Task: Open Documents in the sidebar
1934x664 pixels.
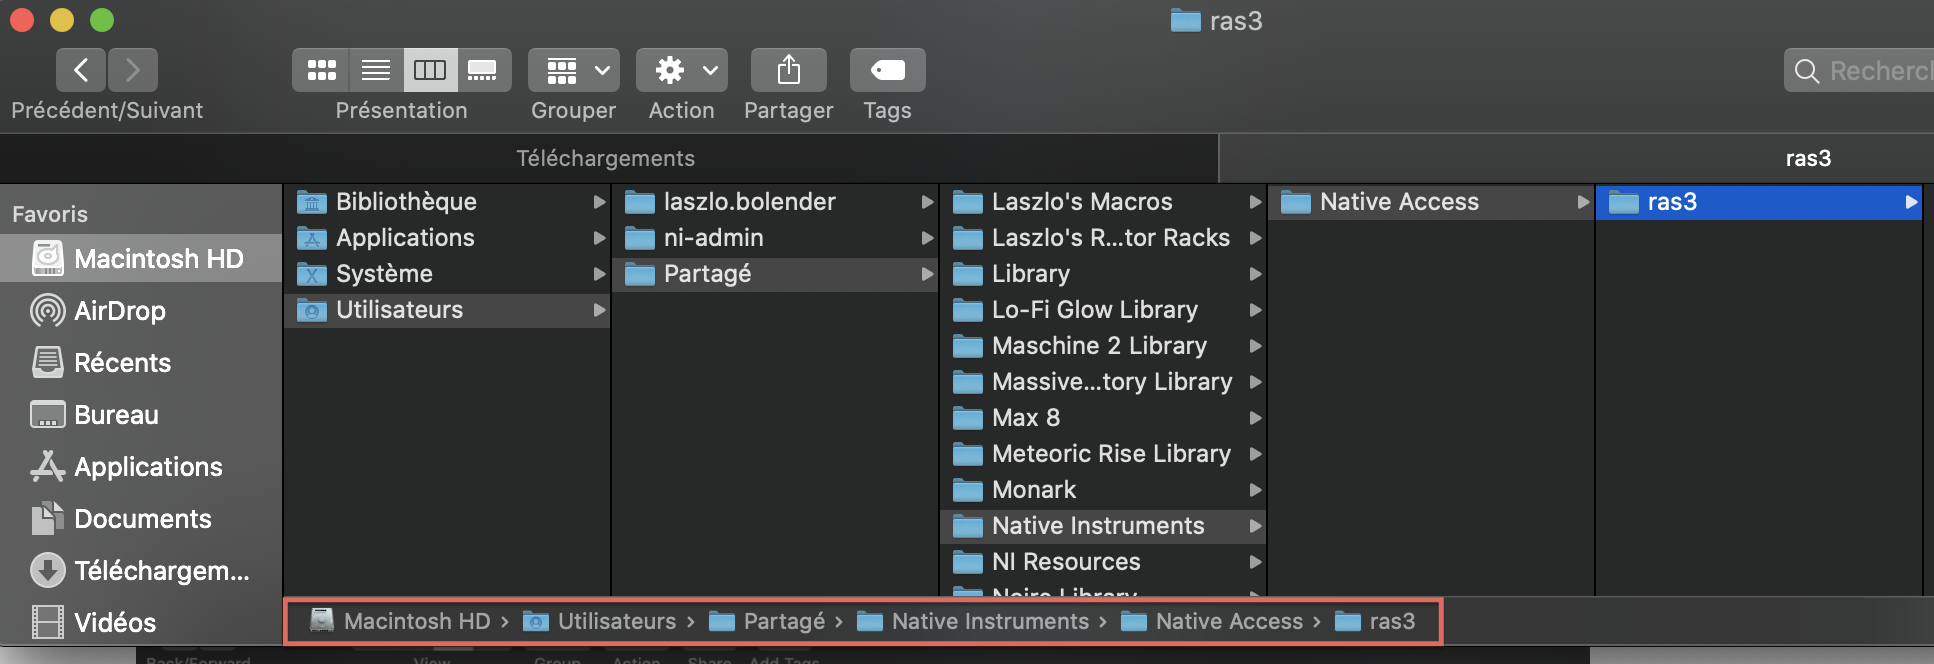Action: coord(140,519)
